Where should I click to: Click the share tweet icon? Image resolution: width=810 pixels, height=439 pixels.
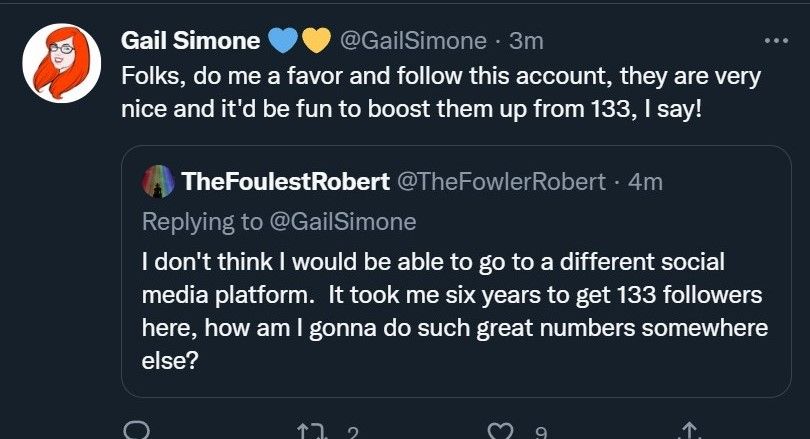pos(687,432)
